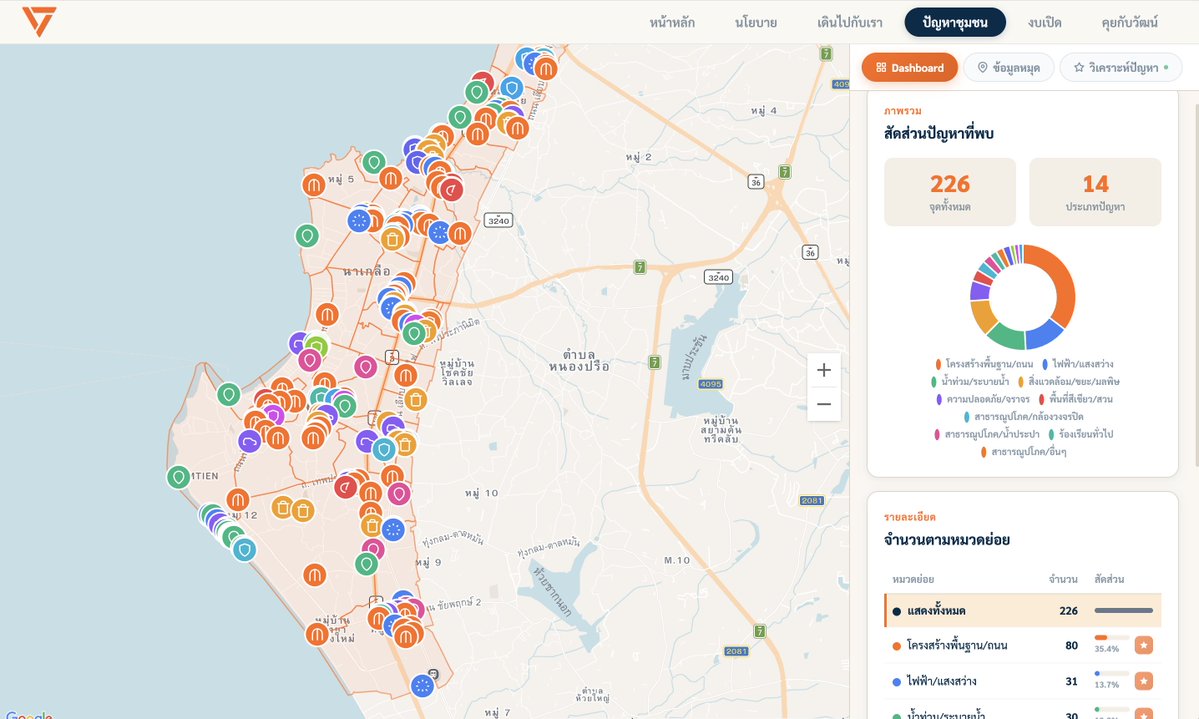Select ปัญหาชุมชน navigation pill
Viewport: 1199px width, 719px height.
[x=955, y=22]
